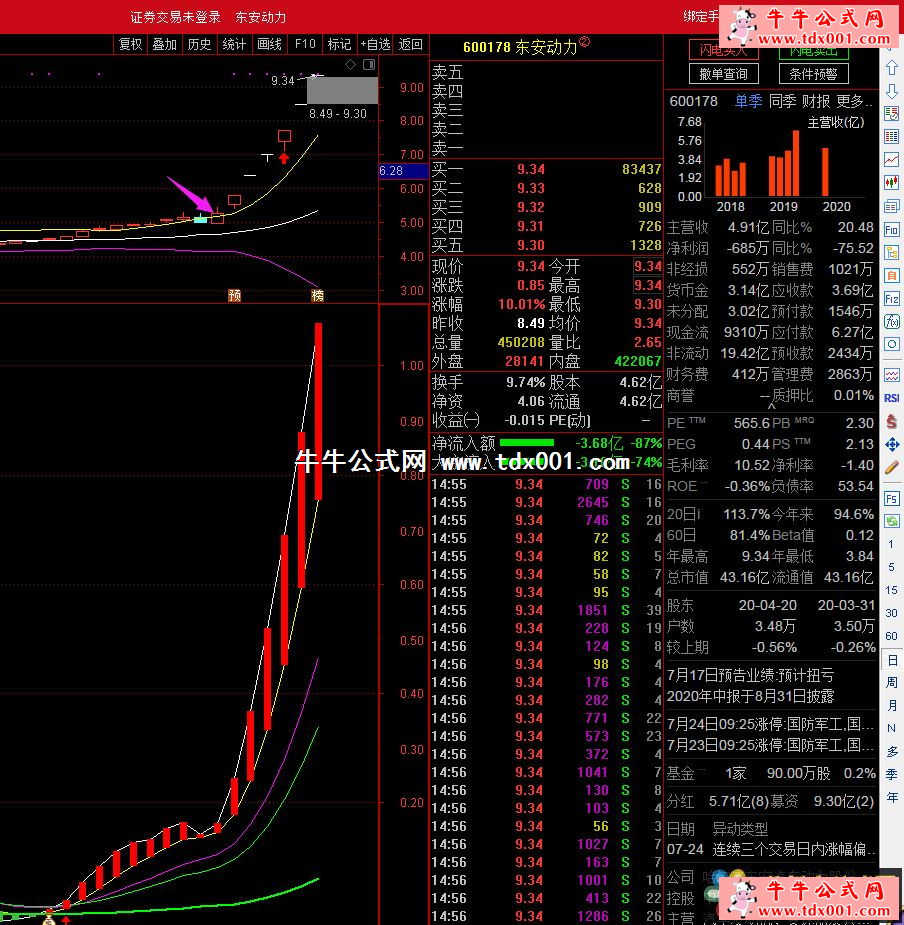
Task: Select the 多 multi-period option
Action: click(x=892, y=752)
